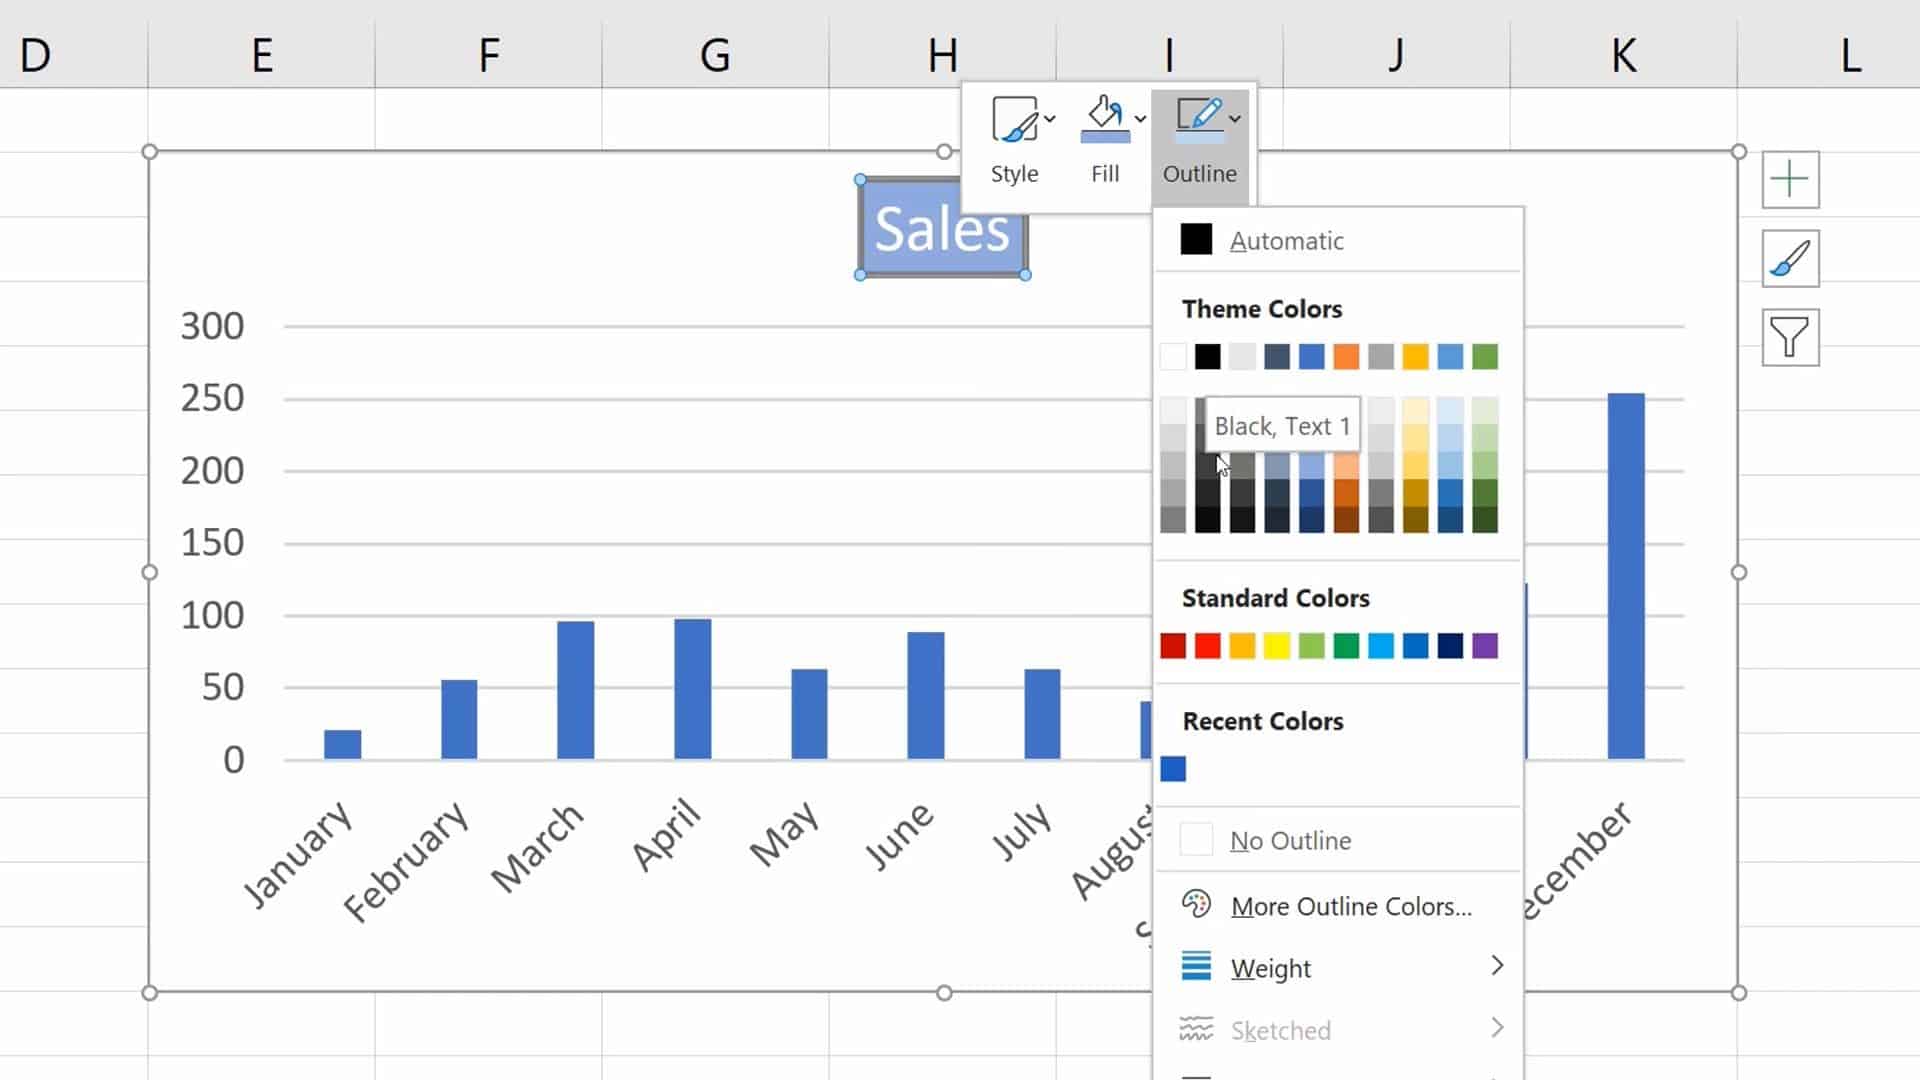Pick the gray theme color swatch

pos(1381,357)
